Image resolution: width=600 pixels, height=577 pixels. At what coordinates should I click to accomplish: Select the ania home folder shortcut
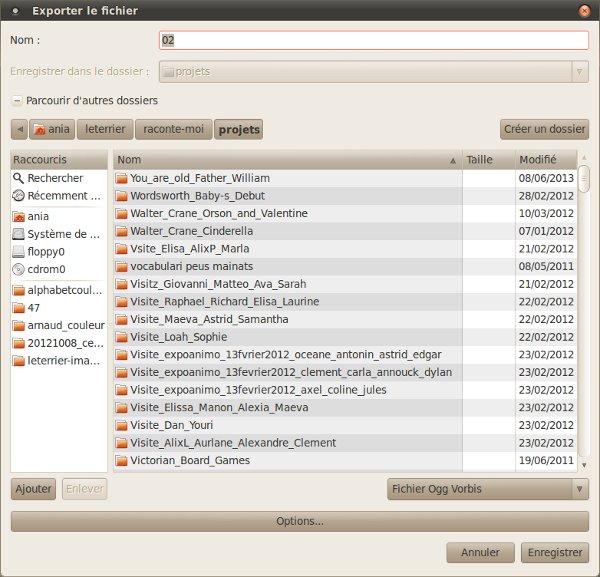(x=59, y=216)
